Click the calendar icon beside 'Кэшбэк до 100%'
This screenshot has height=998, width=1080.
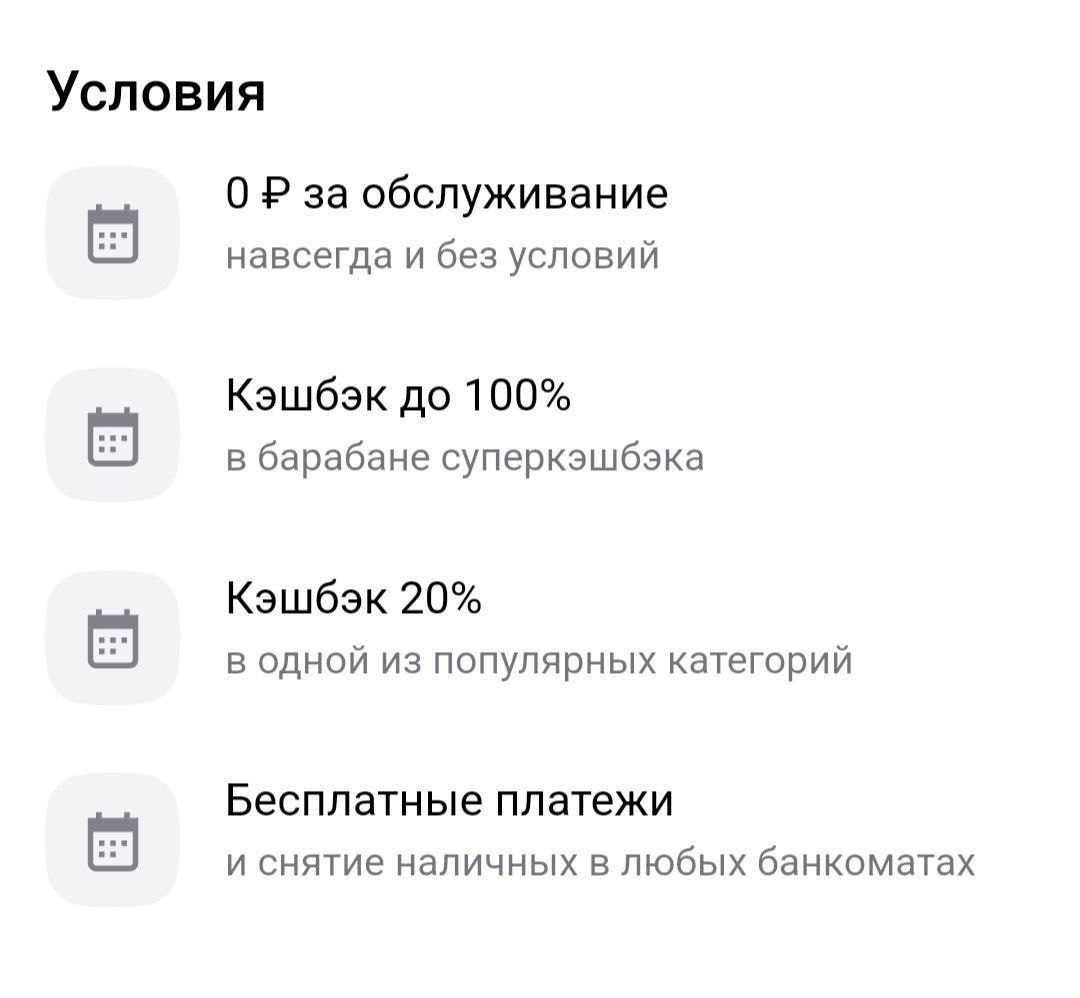point(114,432)
